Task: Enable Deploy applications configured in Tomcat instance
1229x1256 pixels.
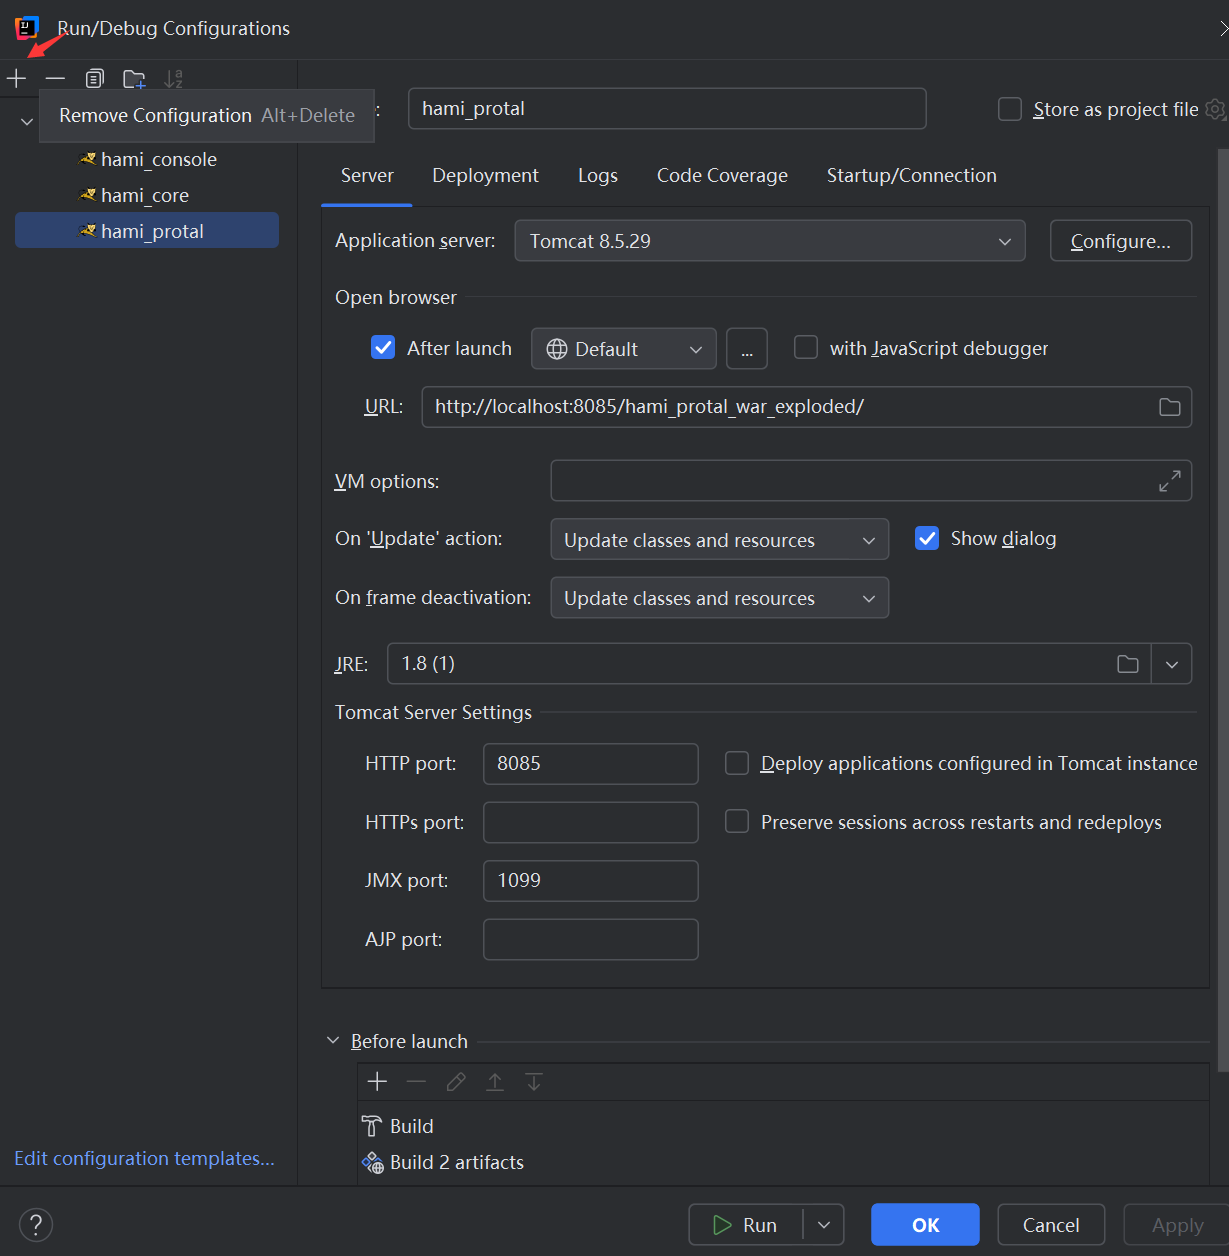Action: pos(737,763)
